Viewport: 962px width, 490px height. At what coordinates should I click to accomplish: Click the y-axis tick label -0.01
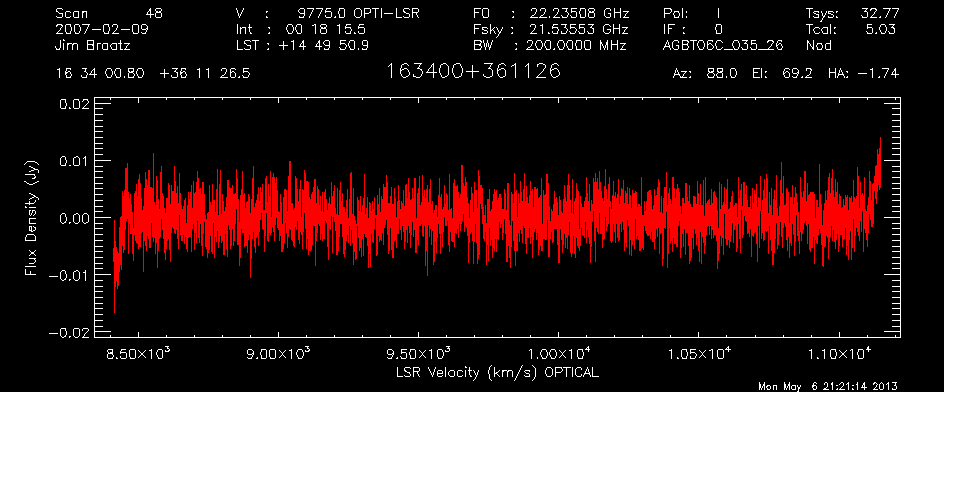click(69, 275)
